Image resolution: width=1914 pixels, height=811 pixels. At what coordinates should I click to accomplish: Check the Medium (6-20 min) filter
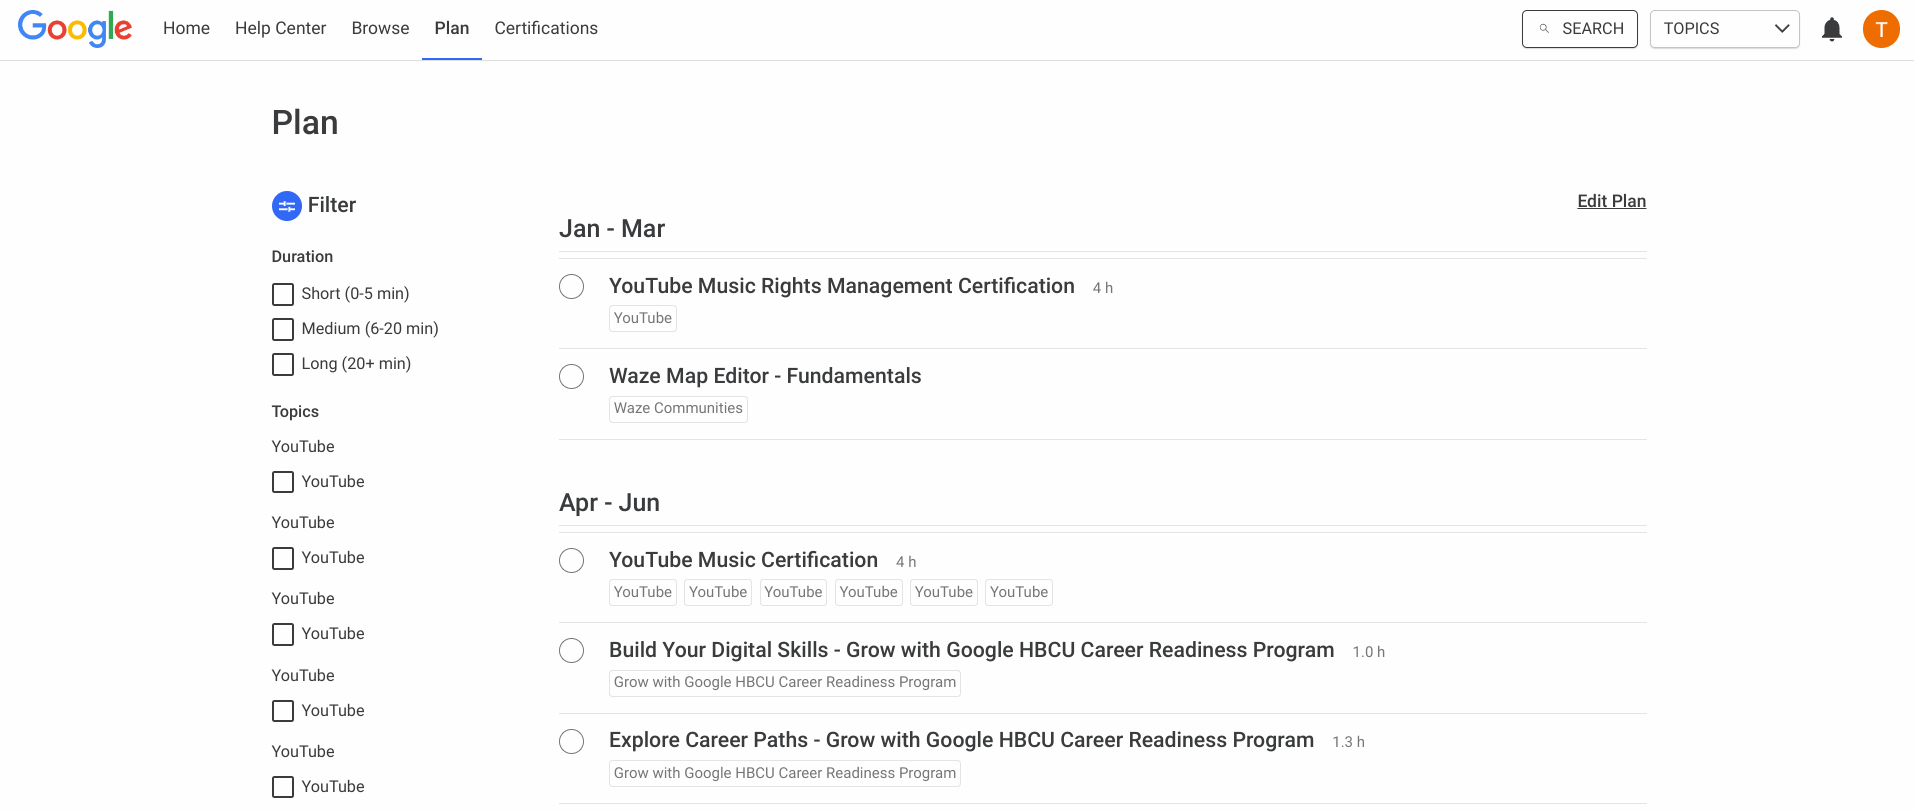coord(283,329)
